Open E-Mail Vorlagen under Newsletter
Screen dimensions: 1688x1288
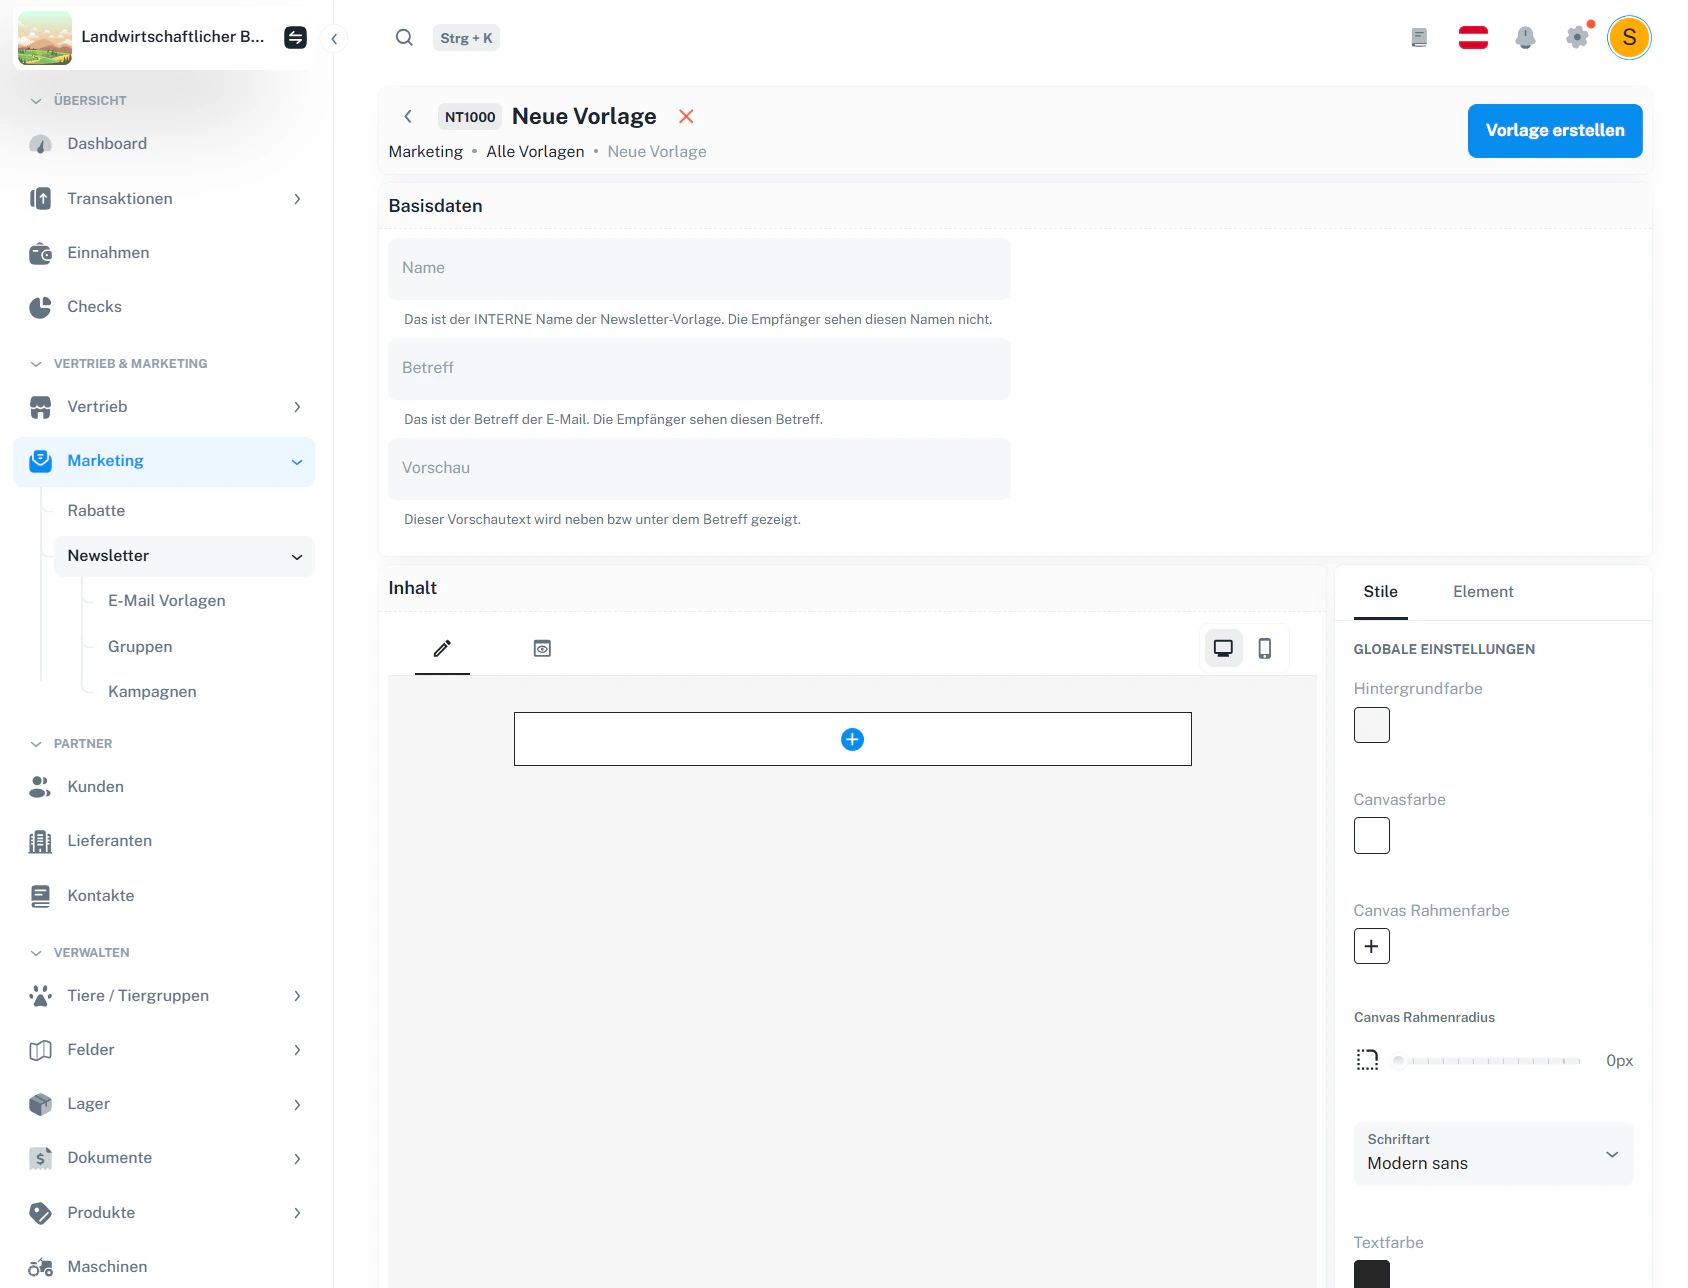point(167,600)
